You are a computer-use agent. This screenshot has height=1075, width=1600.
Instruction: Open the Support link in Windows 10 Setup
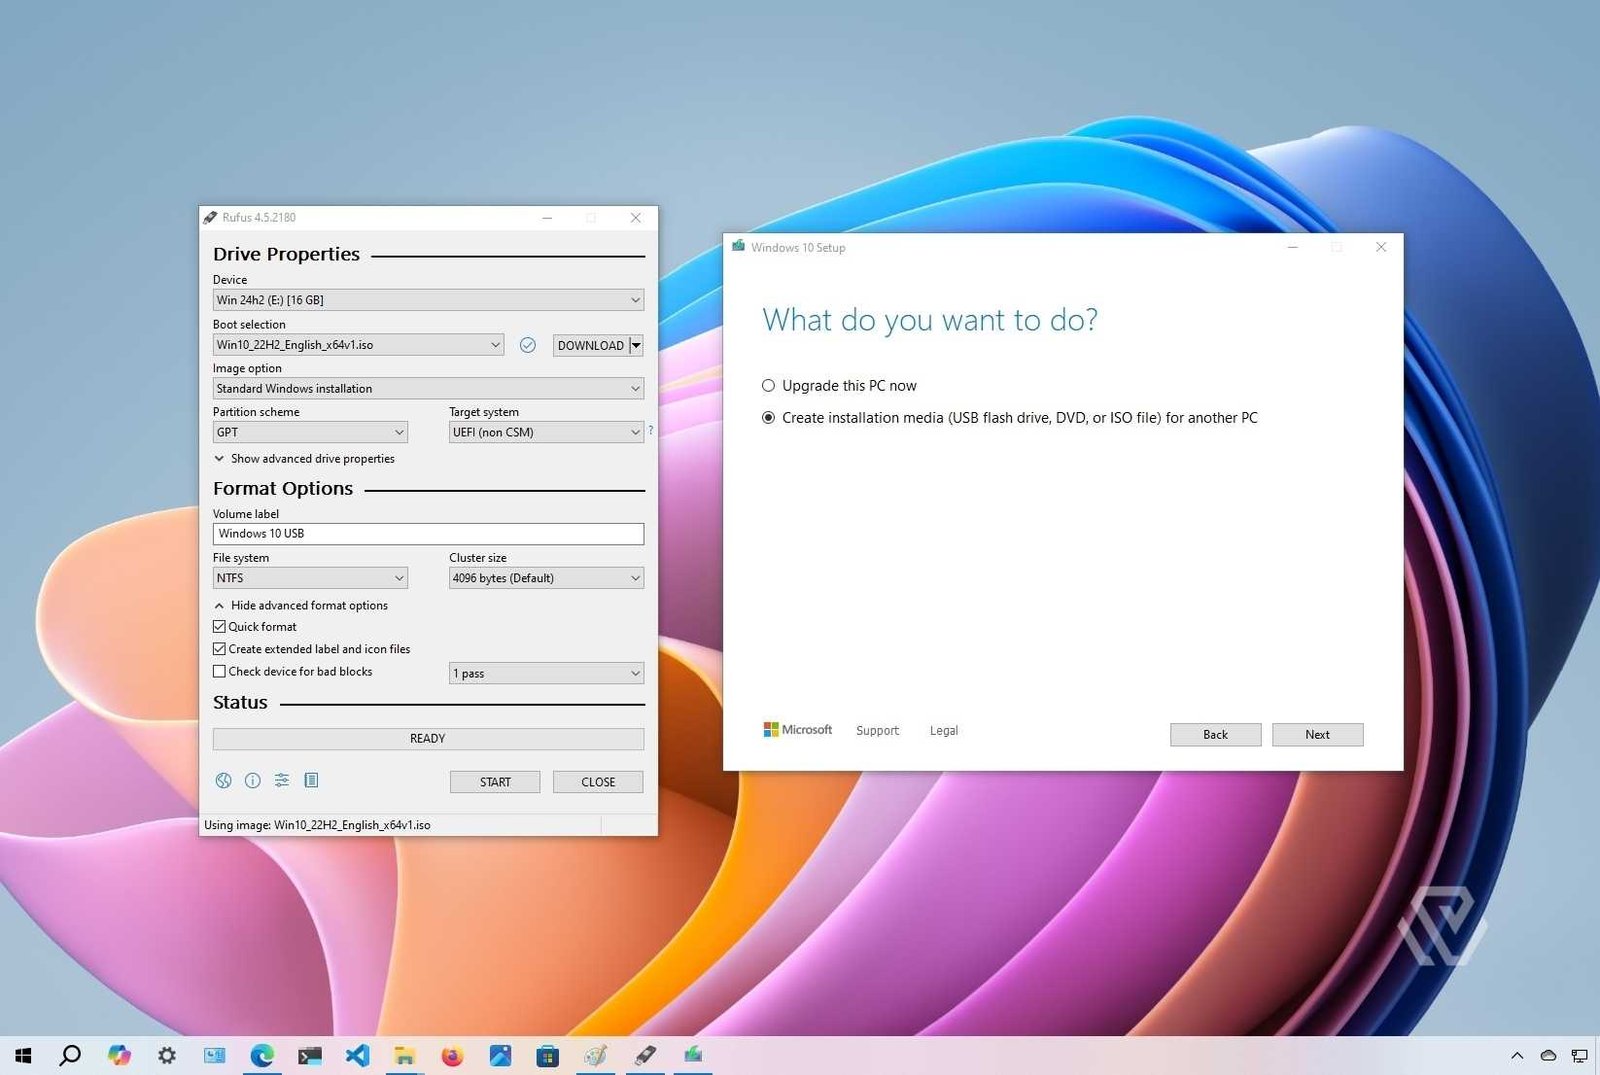[877, 730]
